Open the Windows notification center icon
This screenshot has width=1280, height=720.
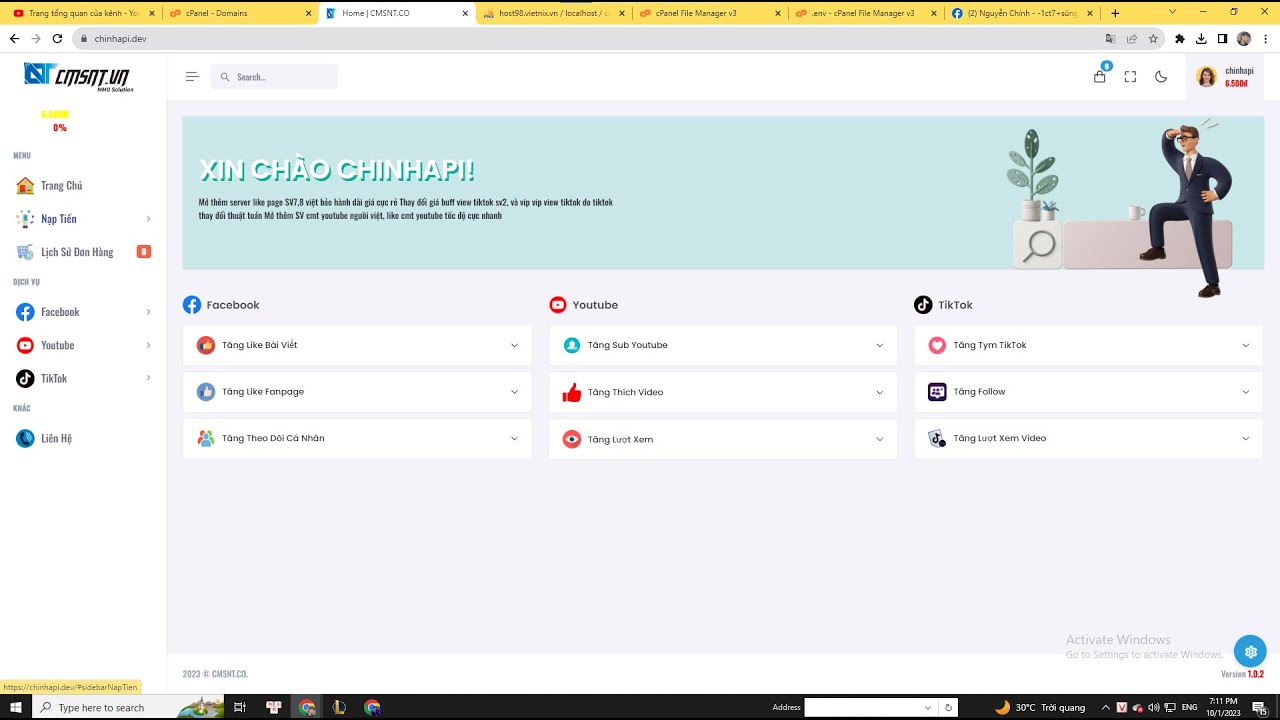pos(1261,707)
